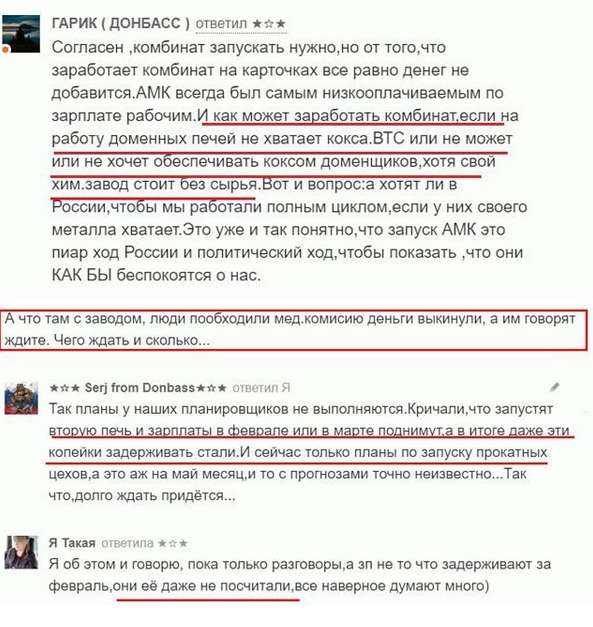
Task: Open Serj from Donbass avatar with flag
Action: pyautogui.click(x=21, y=399)
